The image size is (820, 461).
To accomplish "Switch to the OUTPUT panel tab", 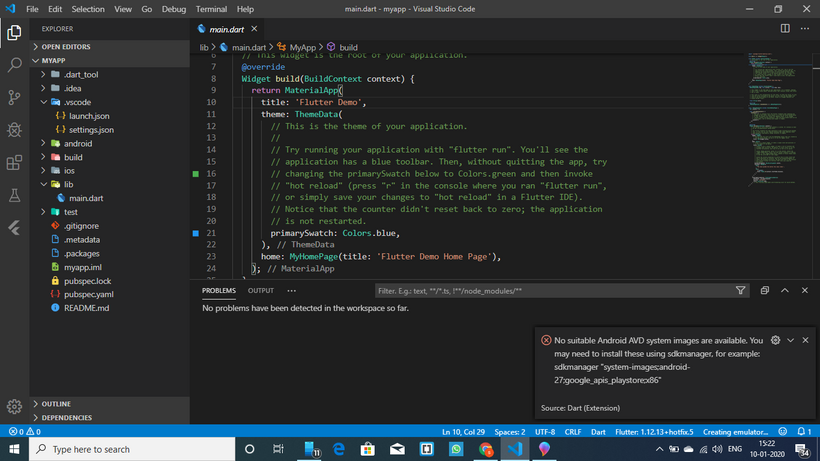I will pyautogui.click(x=261, y=291).
